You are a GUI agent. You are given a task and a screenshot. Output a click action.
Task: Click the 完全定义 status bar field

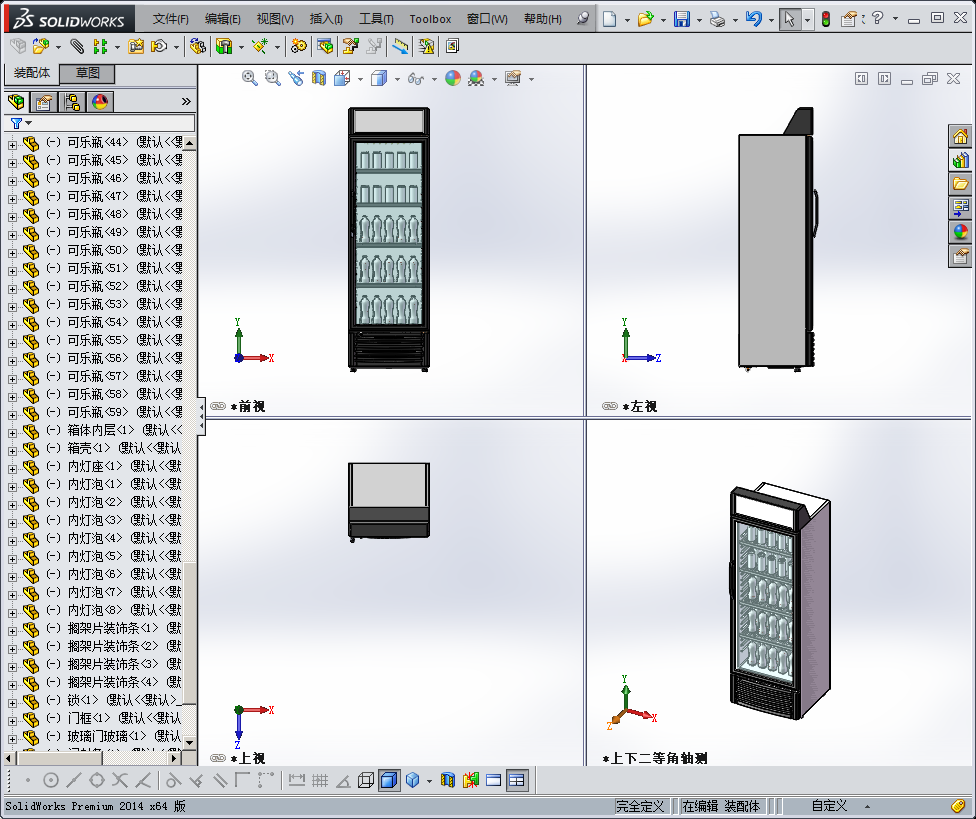pyautogui.click(x=640, y=807)
